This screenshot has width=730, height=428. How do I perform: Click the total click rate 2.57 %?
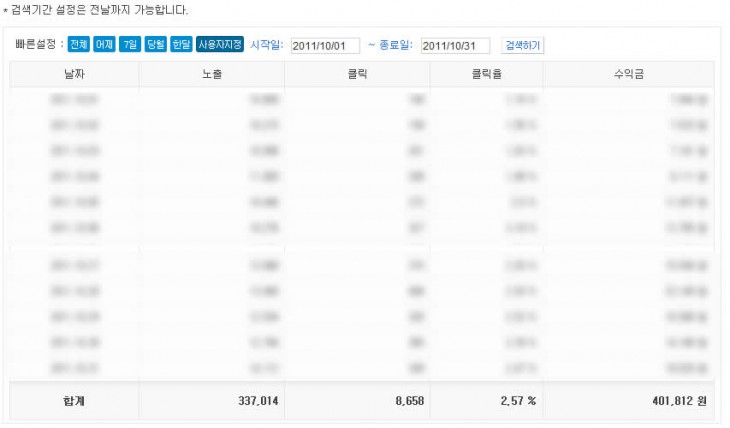[x=518, y=400]
